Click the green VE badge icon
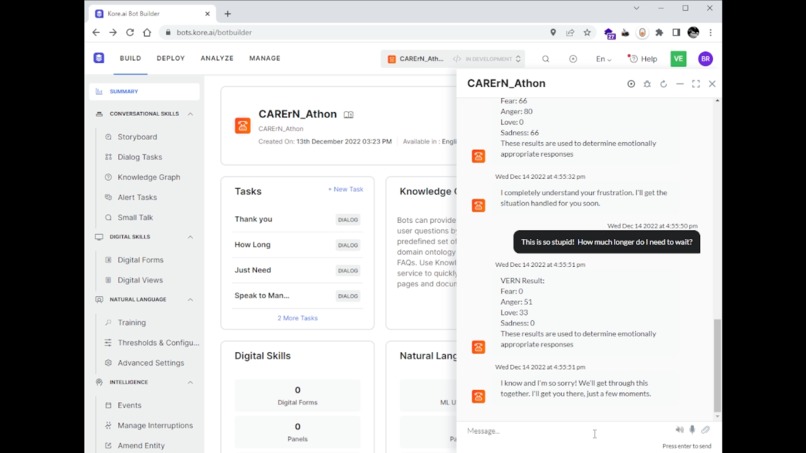The image size is (806, 453). 678,59
